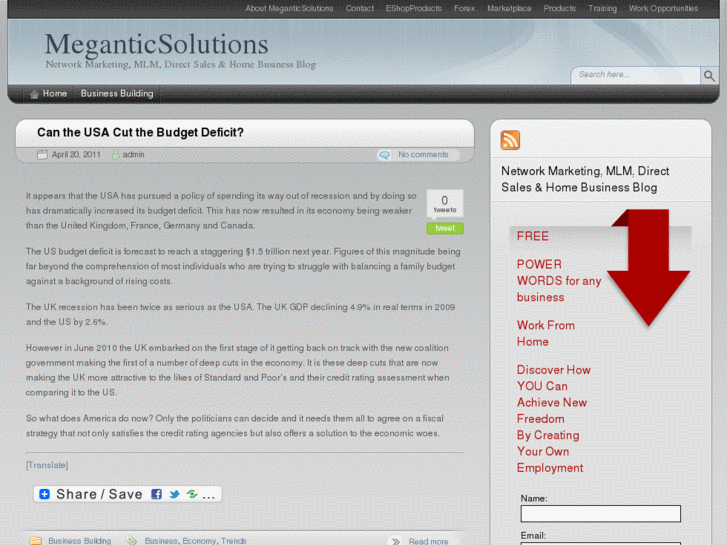Open the Contact page
727x545 pixels.
[x=360, y=8]
